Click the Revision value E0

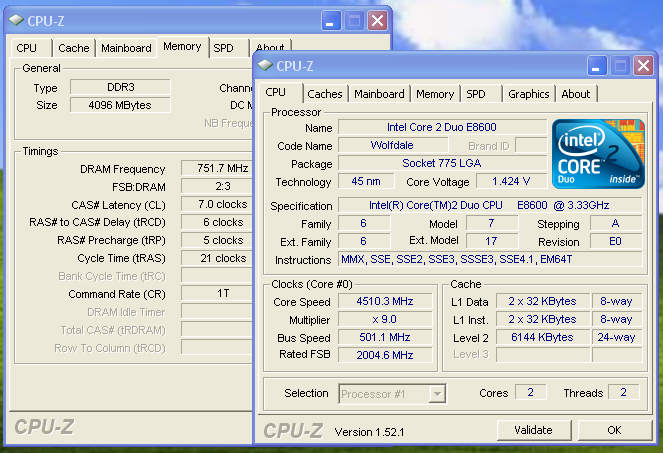point(616,242)
